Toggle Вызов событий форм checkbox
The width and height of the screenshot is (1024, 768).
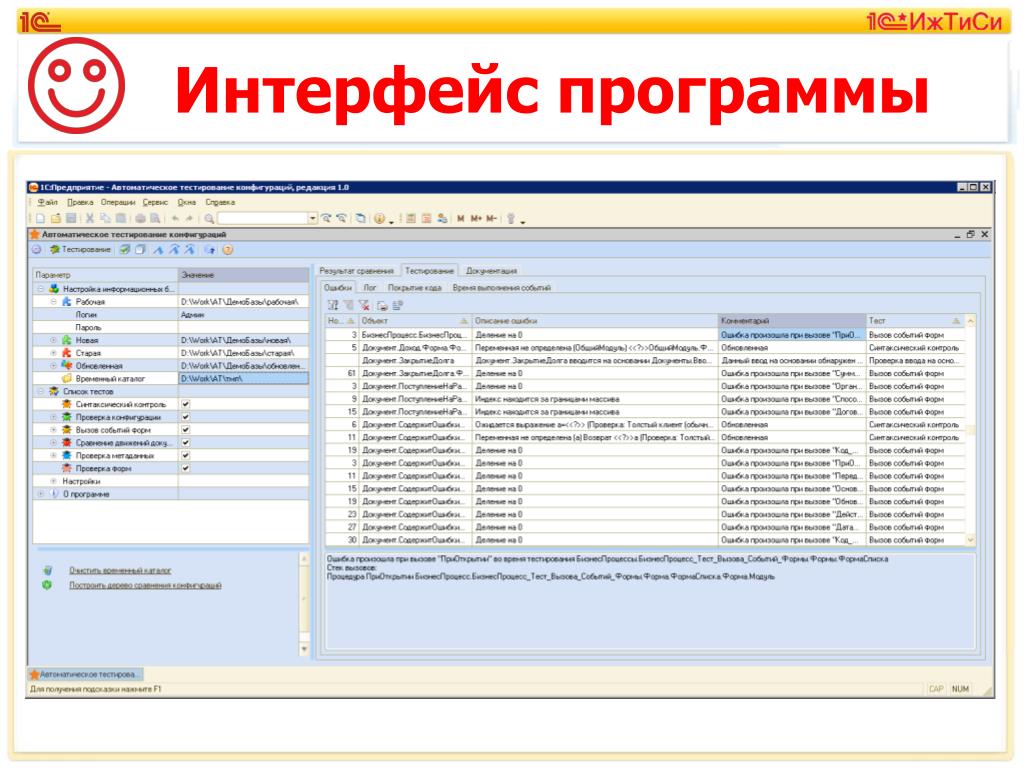point(185,430)
